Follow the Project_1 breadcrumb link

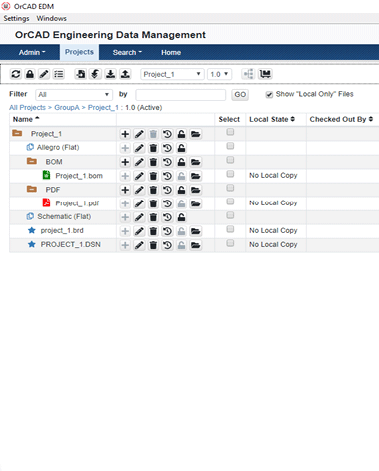[x=103, y=108]
